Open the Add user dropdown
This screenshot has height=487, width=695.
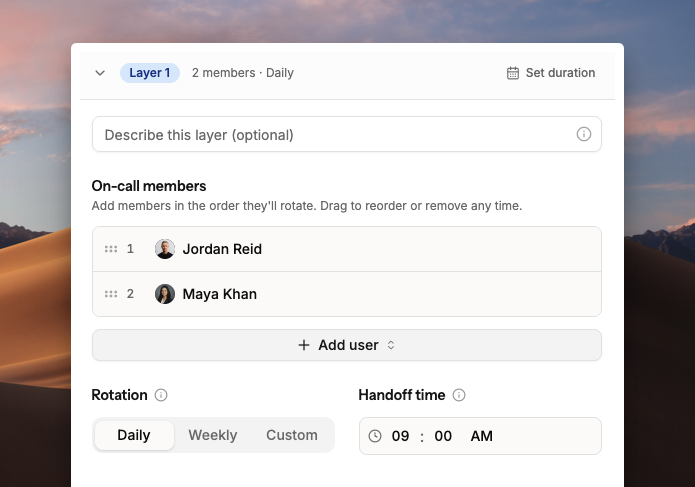coord(347,345)
